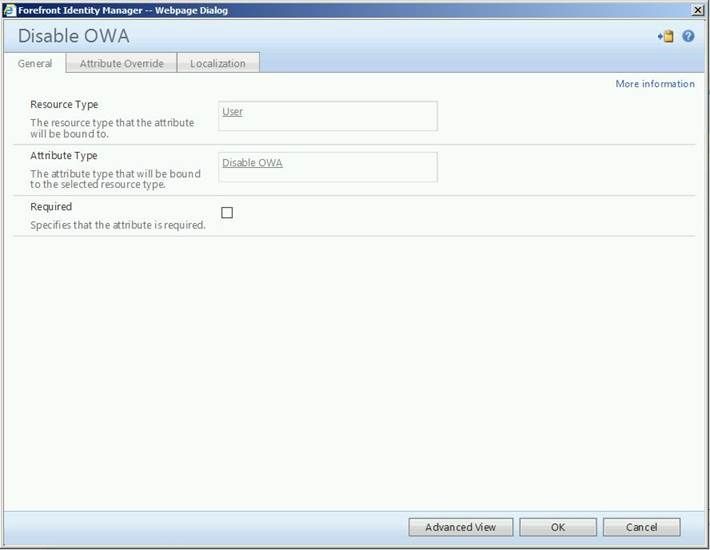This screenshot has width=710, height=550.
Task: Close the Webpage Dialog window
Action: click(698, 10)
